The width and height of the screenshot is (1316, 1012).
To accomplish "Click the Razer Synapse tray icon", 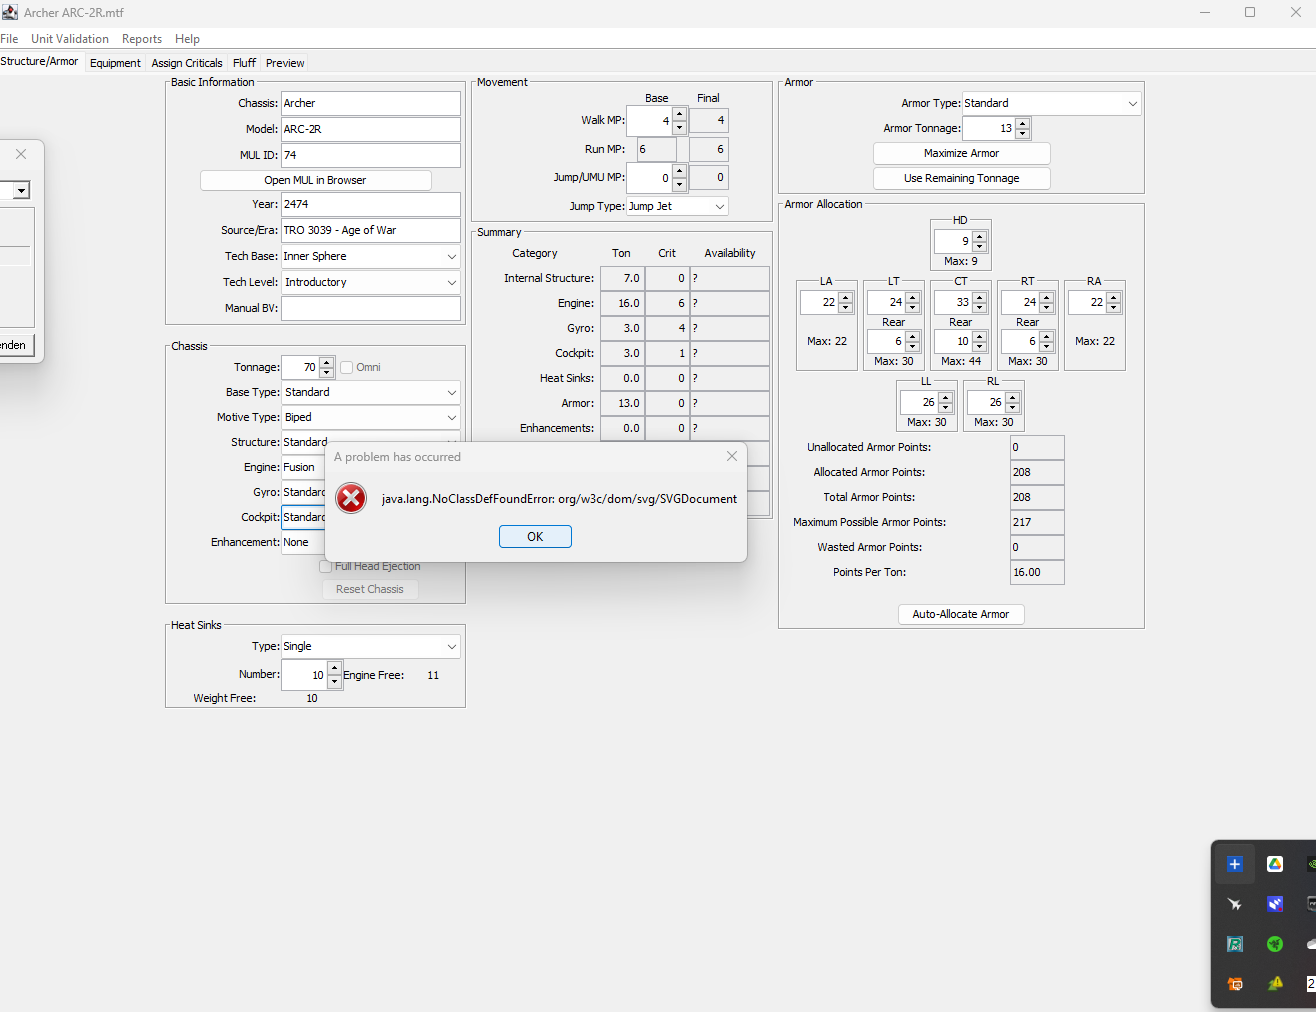I will (x=1274, y=944).
